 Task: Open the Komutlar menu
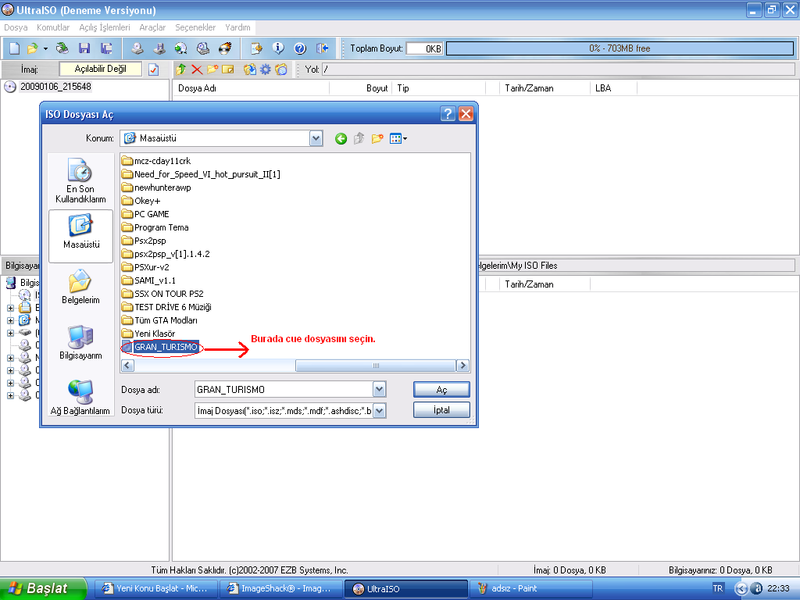[x=53, y=28]
